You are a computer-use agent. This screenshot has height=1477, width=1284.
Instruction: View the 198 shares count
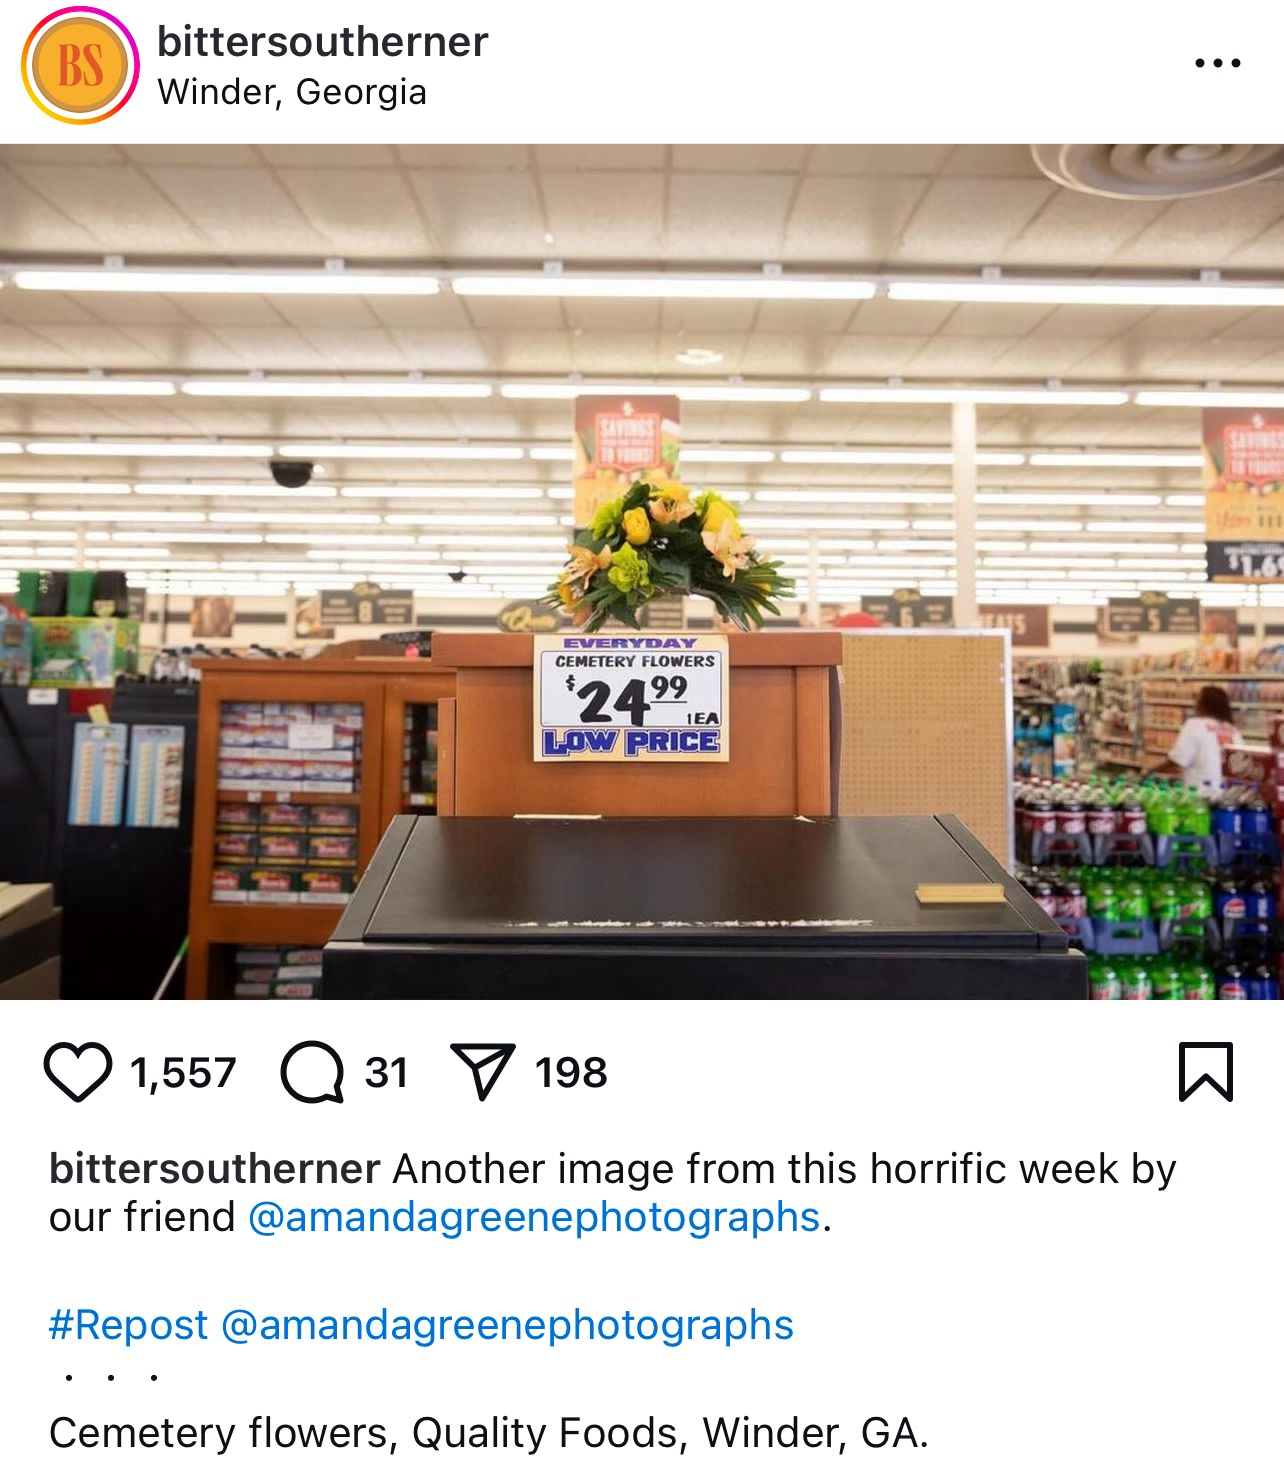coord(571,1073)
